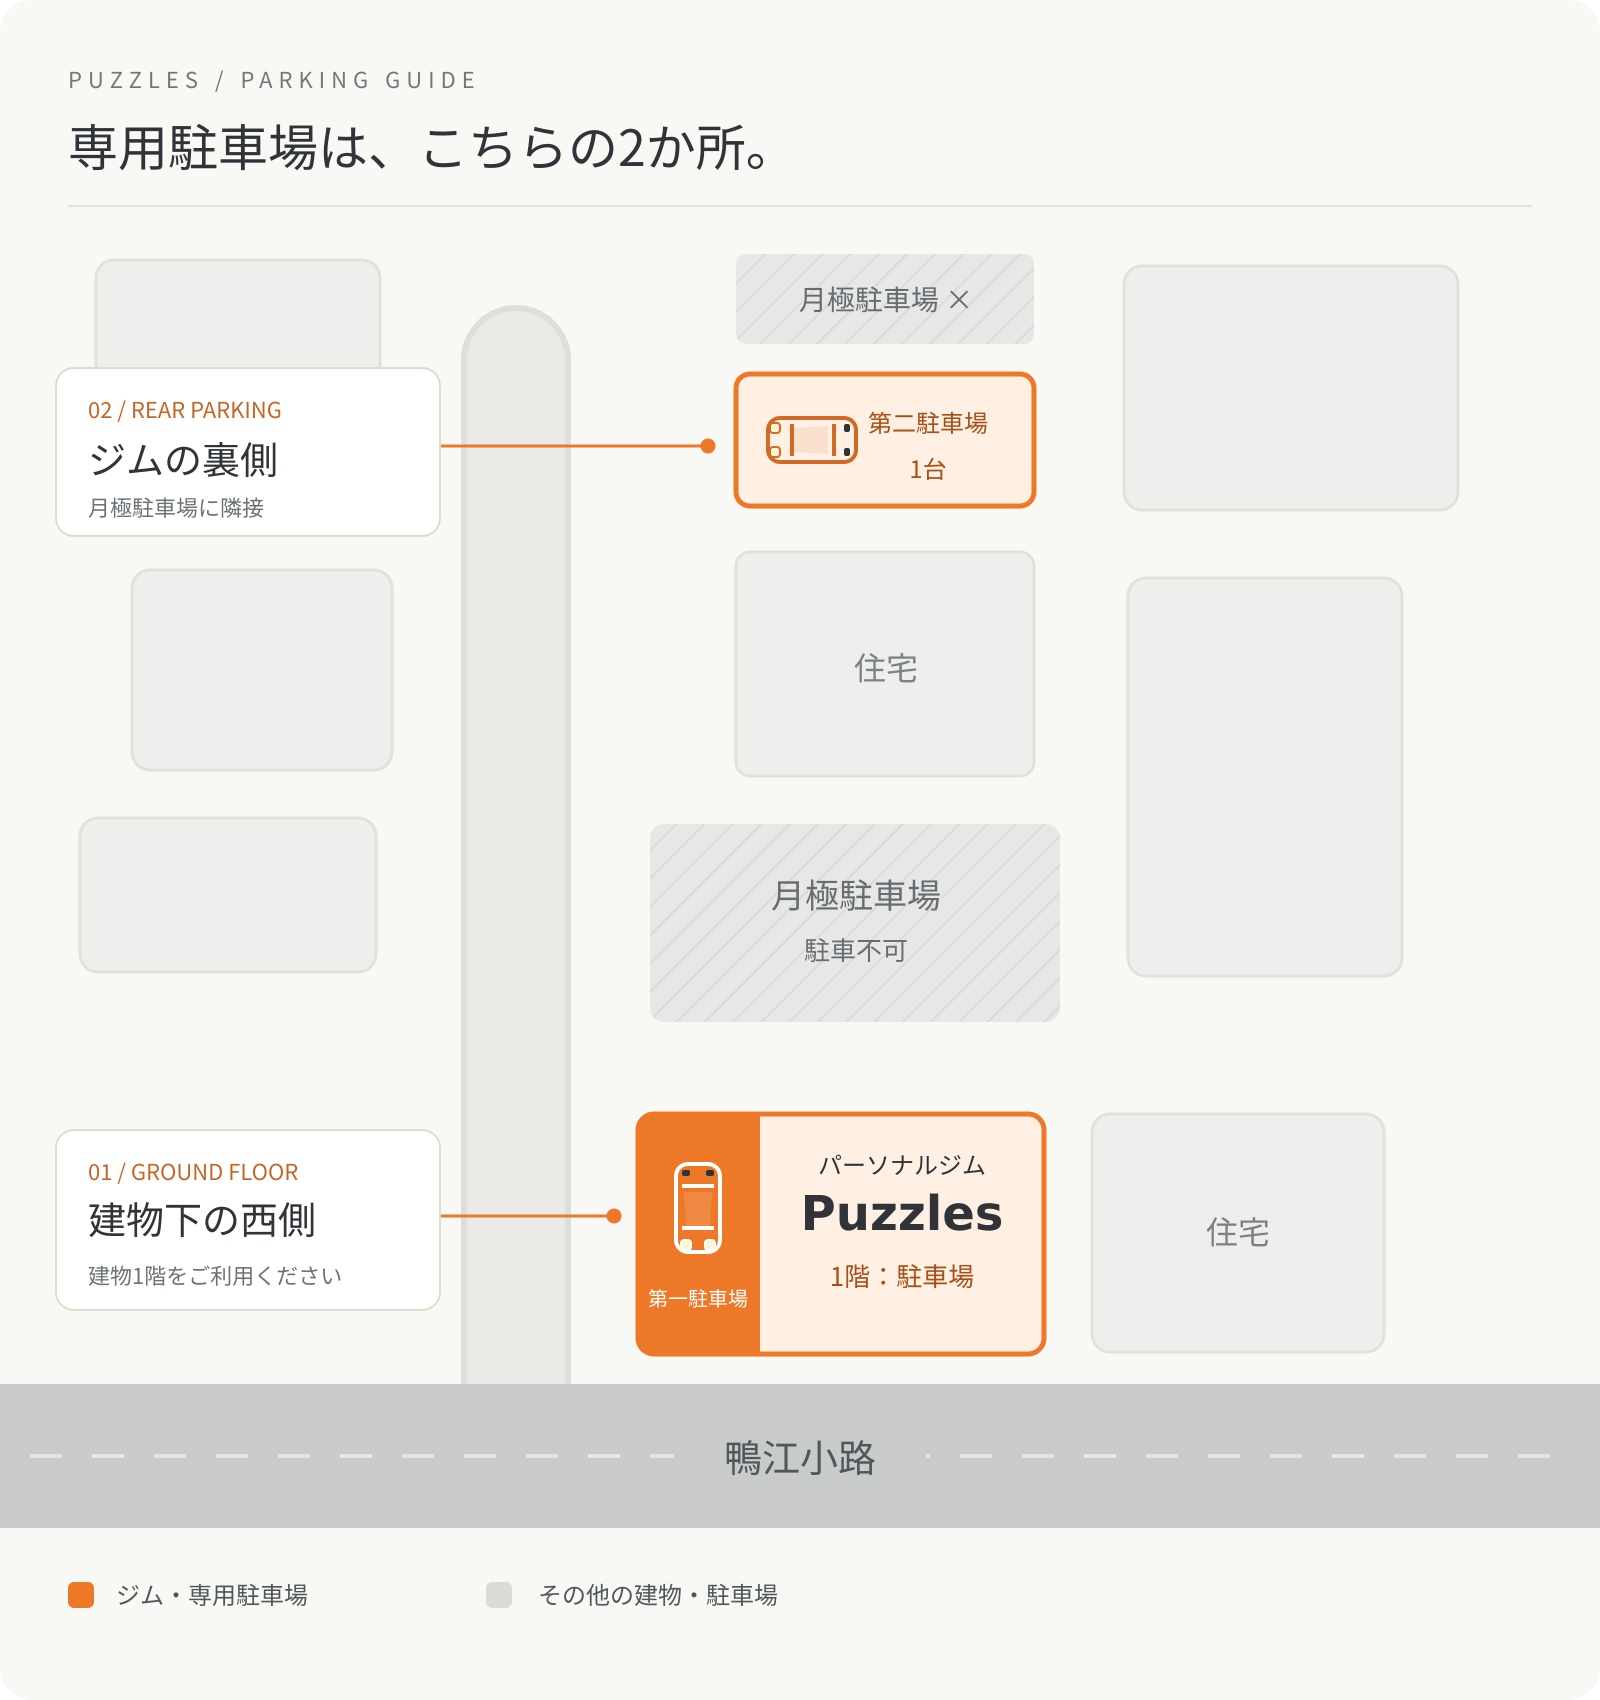Click the × mark beside the top 月極駐車場
This screenshot has width=1600, height=1700.
pyautogui.click(x=959, y=300)
